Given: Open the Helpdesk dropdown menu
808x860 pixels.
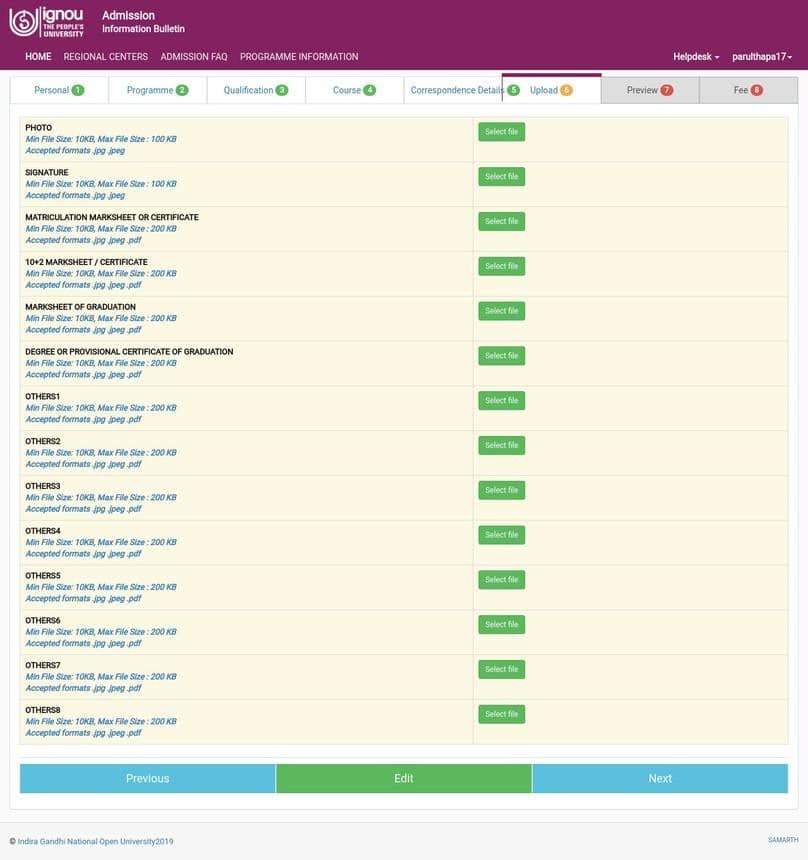Looking at the screenshot, I should coord(696,57).
